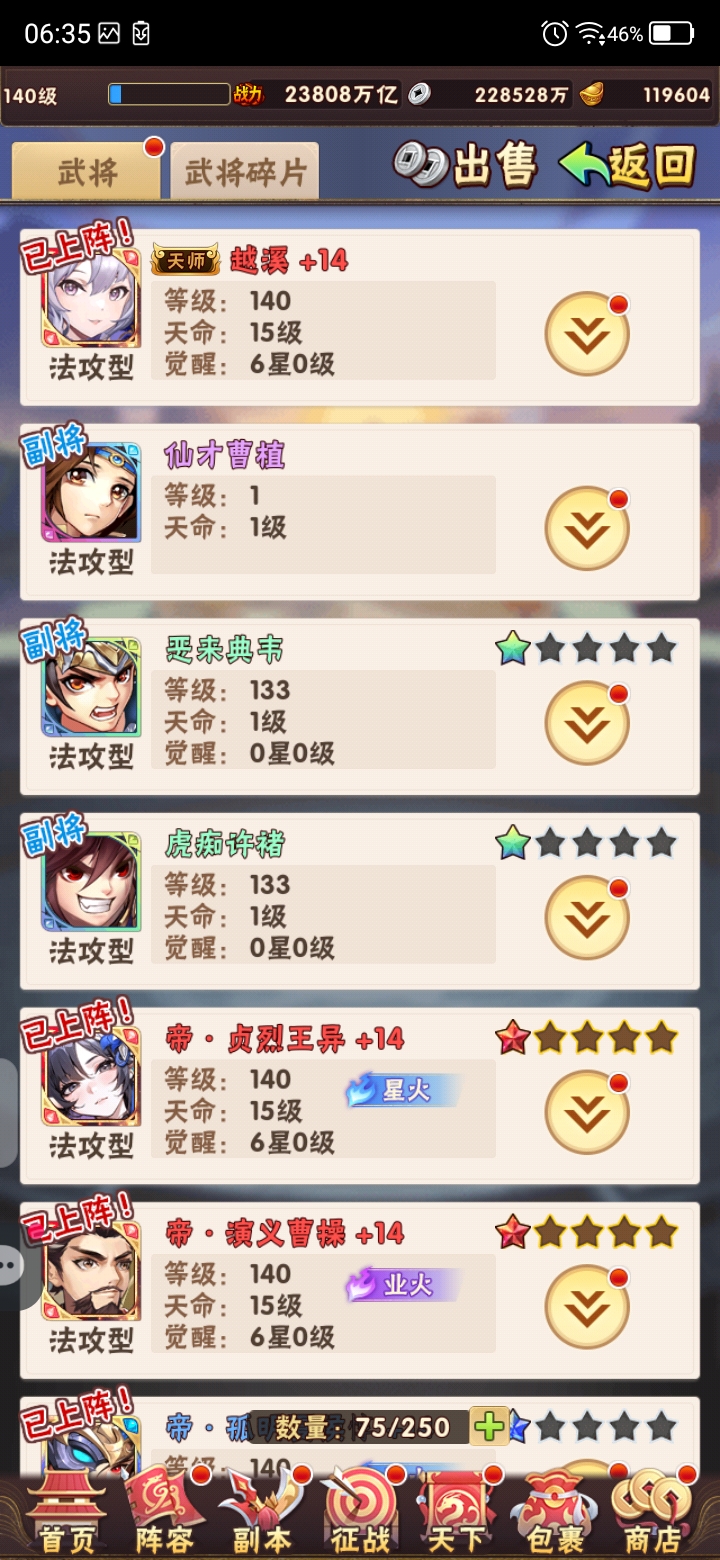Open the 商店 shop icon

click(651, 1512)
